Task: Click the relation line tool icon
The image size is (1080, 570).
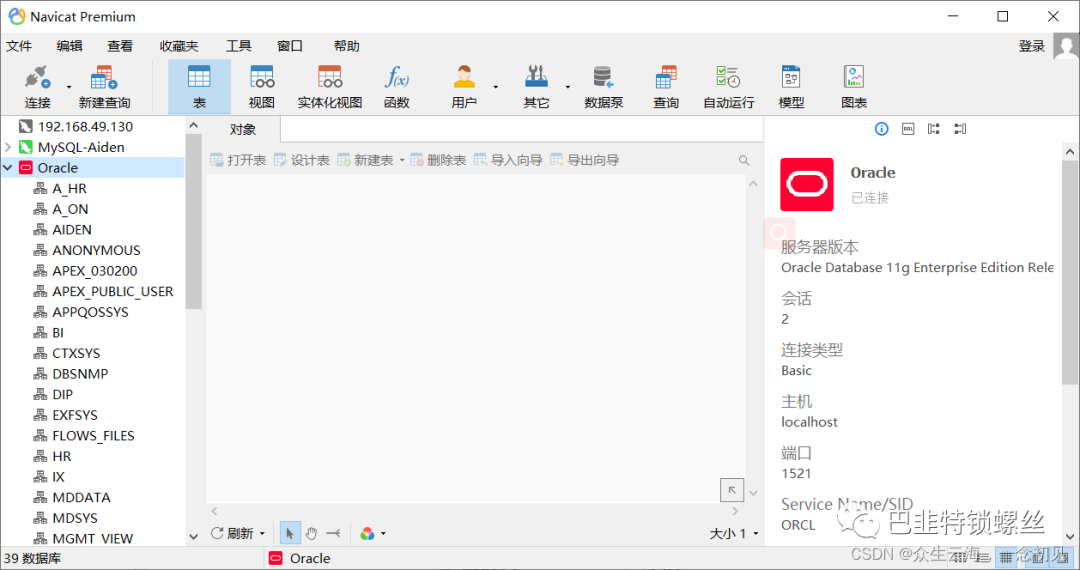Action: [x=333, y=534]
